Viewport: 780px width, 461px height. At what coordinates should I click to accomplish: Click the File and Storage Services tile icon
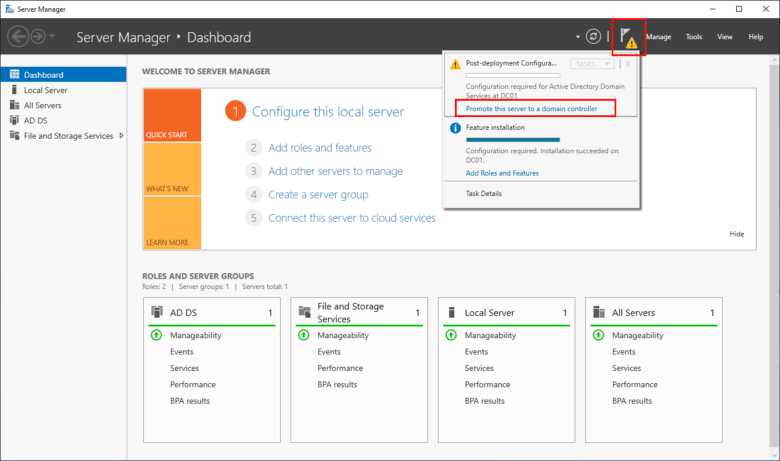[x=304, y=312]
